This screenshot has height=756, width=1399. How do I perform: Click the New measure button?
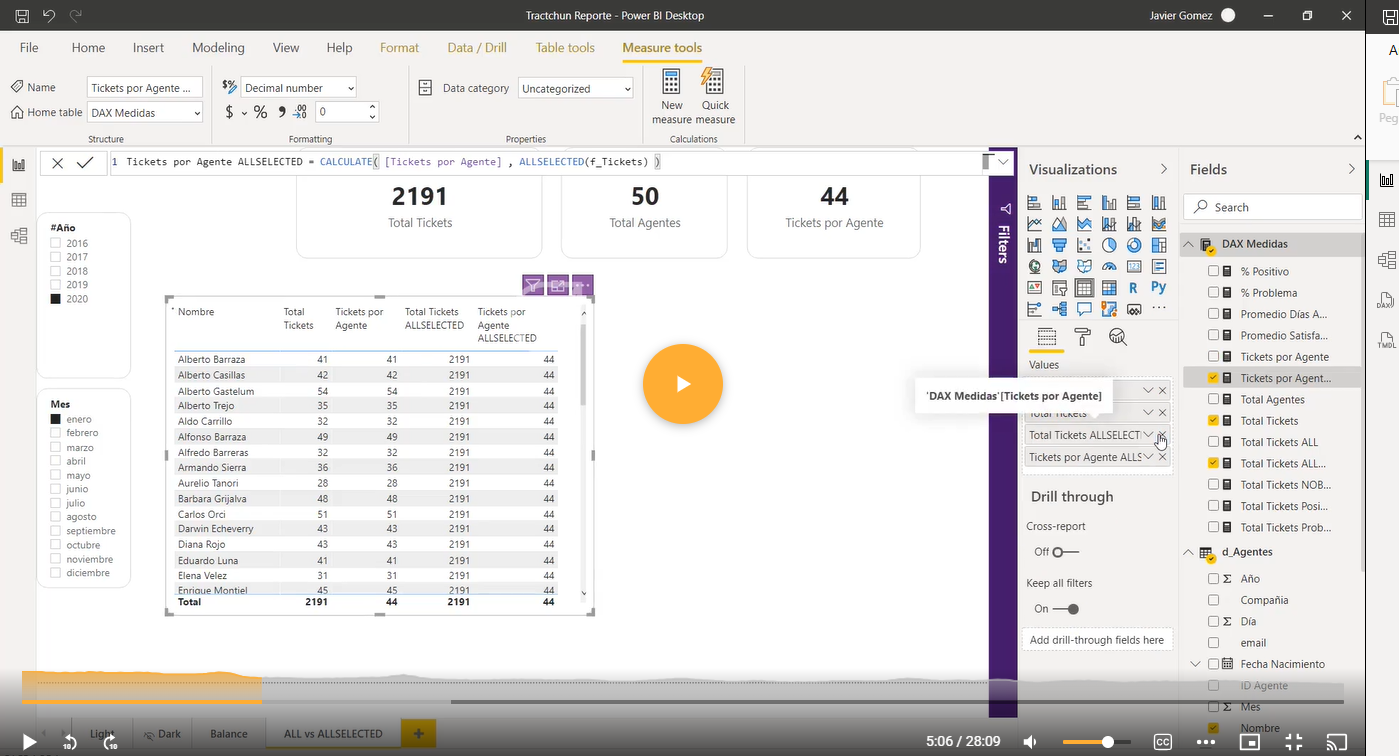point(672,97)
